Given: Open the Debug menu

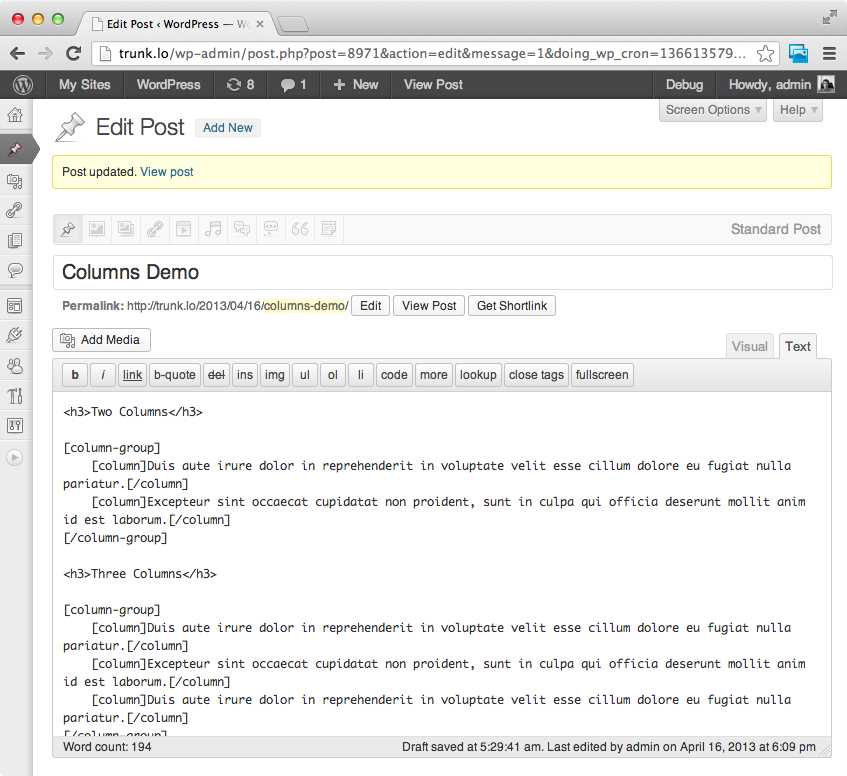Looking at the screenshot, I should pos(684,85).
